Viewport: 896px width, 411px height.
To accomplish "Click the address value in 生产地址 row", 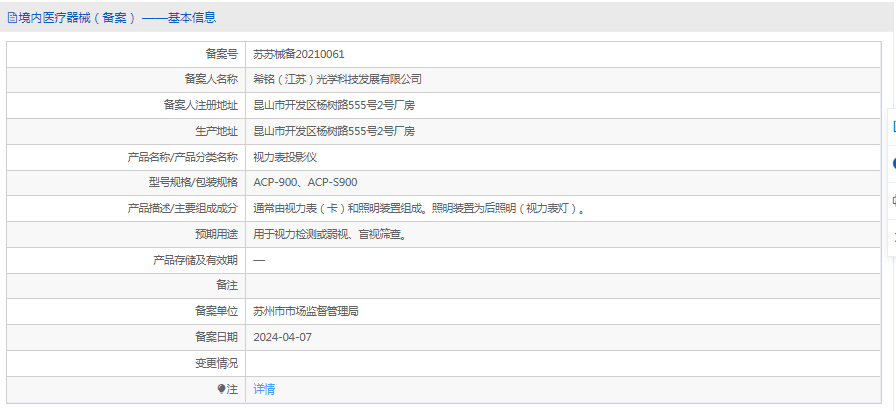I will pyautogui.click(x=334, y=131).
